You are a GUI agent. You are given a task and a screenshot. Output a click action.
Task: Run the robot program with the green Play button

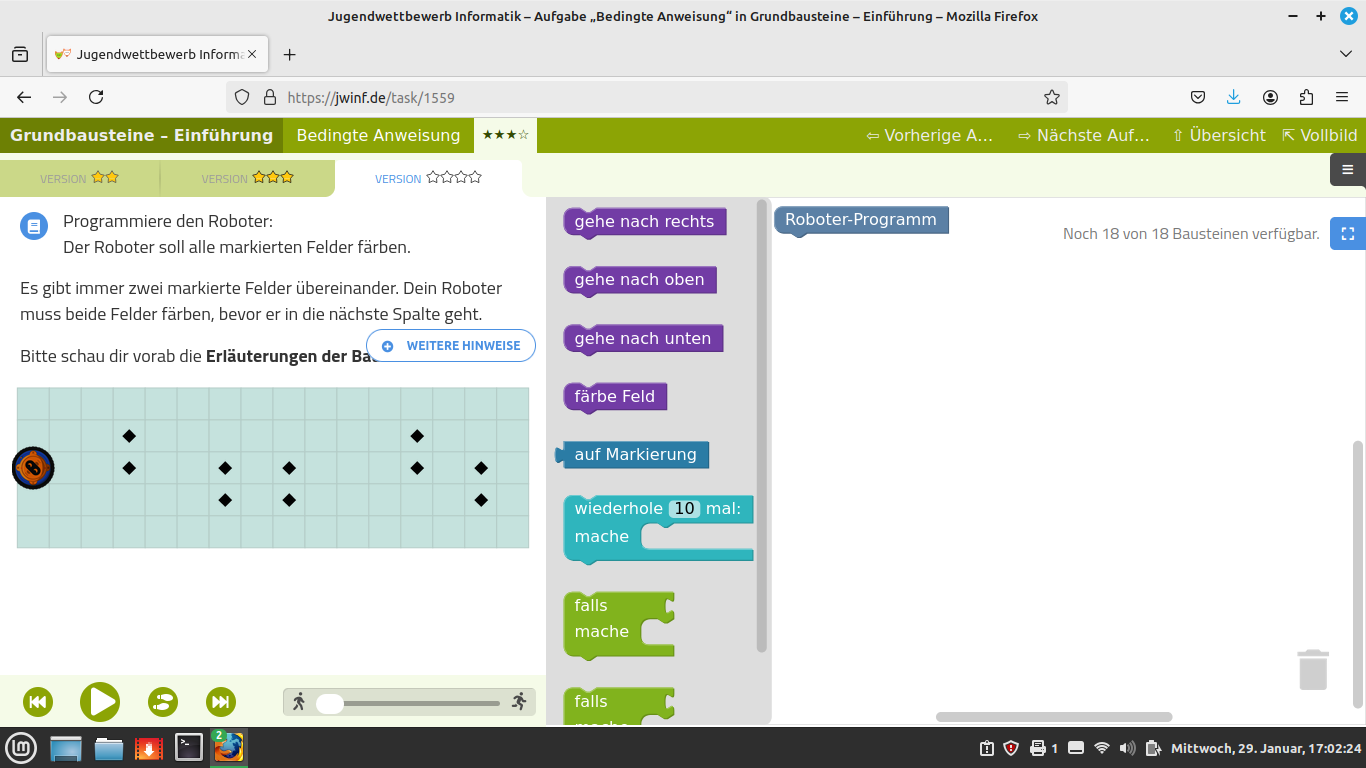pos(99,702)
